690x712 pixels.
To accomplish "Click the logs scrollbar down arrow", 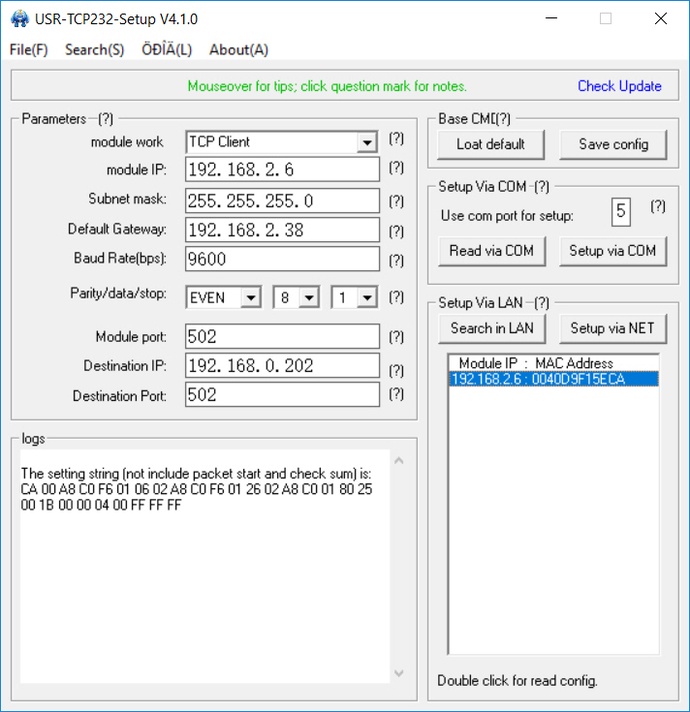I will [x=399, y=673].
